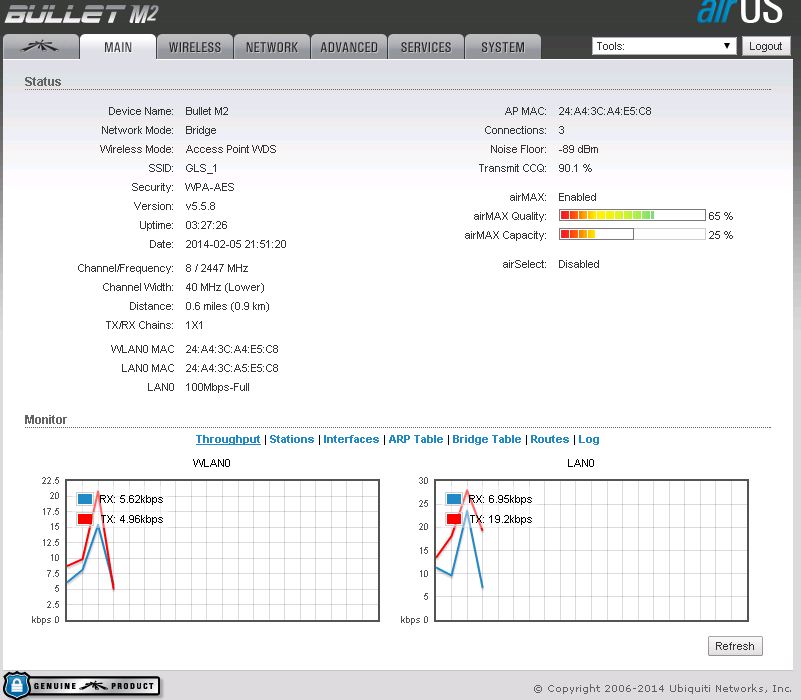Click the LAN0 chart title

(581, 463)
